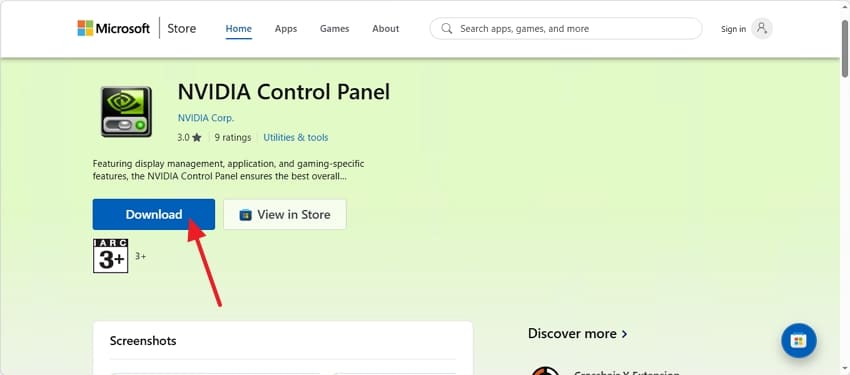Click the Sign in link
Image resolution: width=850 pixels, height=375 pixels.
733,29
